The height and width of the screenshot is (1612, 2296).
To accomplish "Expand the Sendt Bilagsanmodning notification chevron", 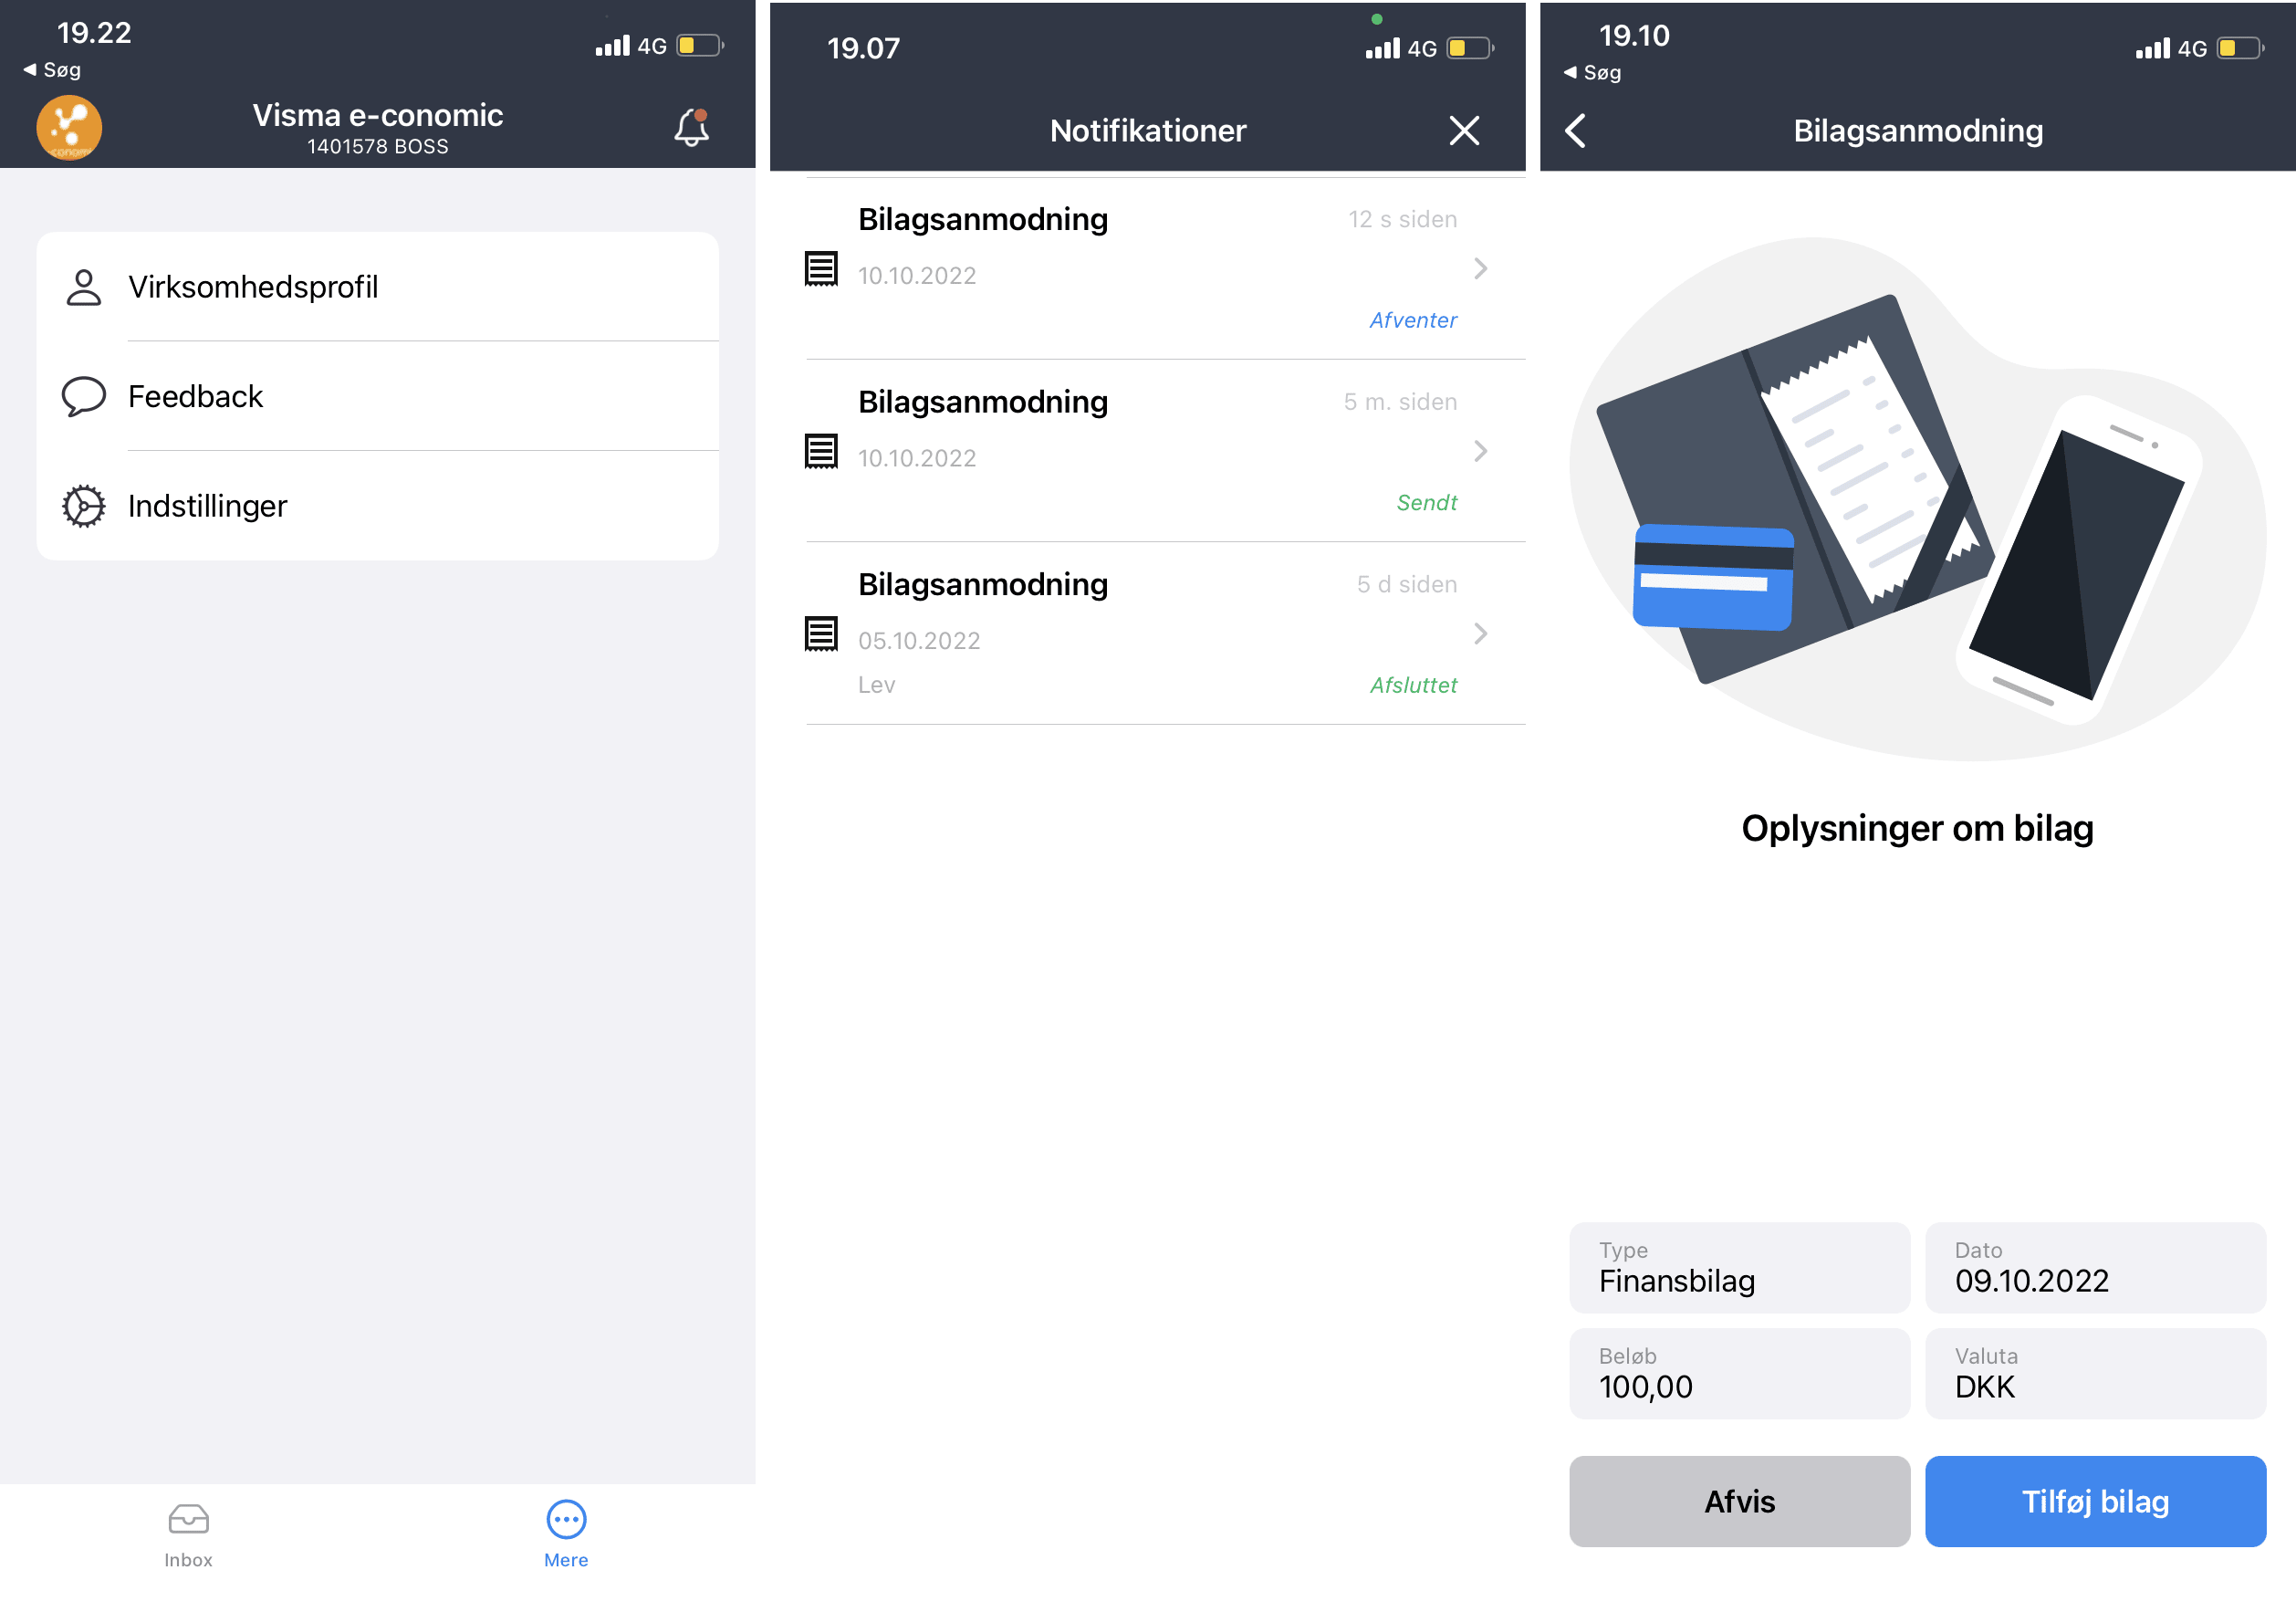I will tap(1479, 451).
